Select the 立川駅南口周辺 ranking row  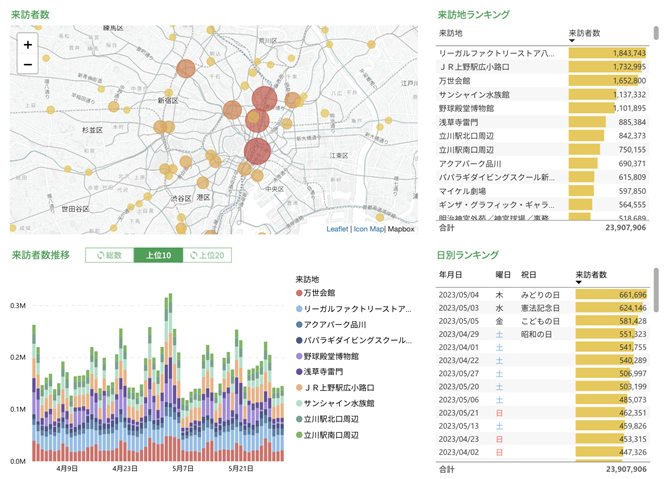(x=542, y=150)
